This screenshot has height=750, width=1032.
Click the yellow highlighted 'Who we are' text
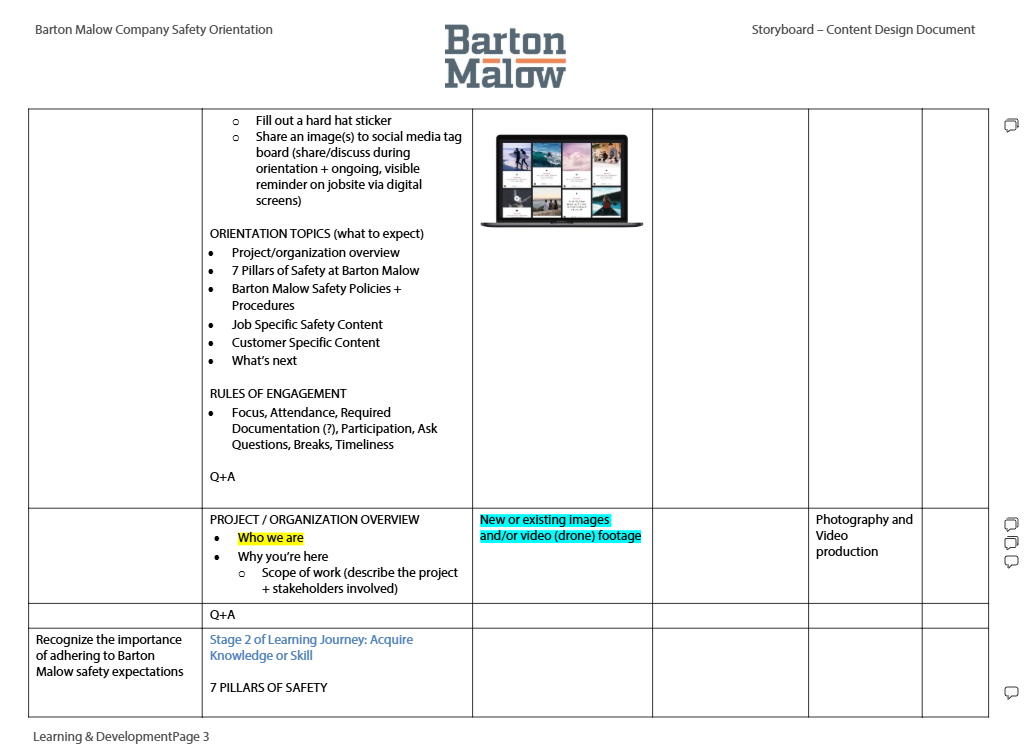click(271, 538)
